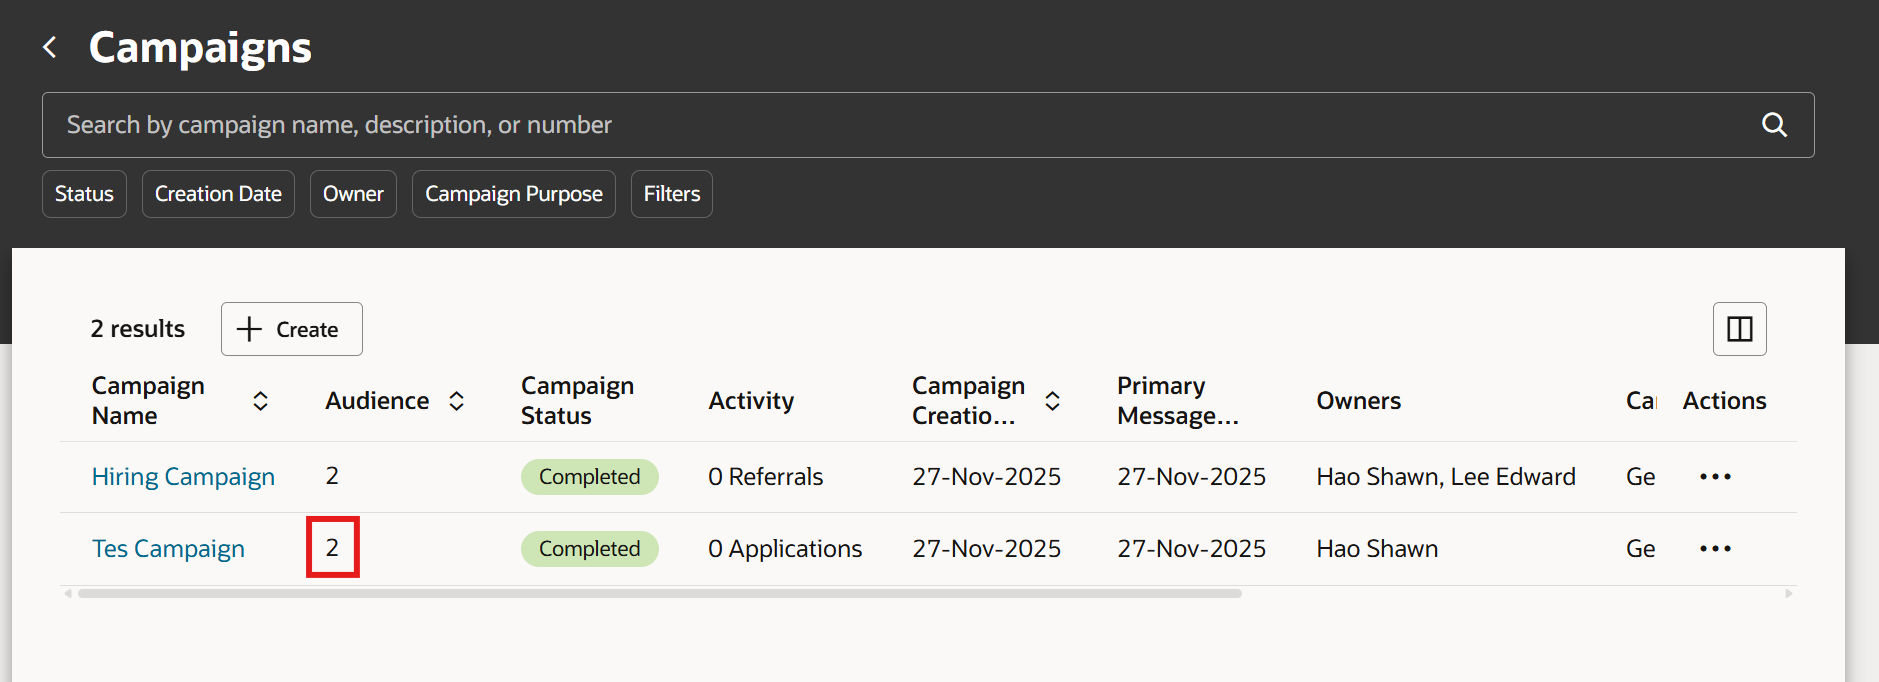
Task: Click the Primary Message column header
Action: (x=1178, y=401)
